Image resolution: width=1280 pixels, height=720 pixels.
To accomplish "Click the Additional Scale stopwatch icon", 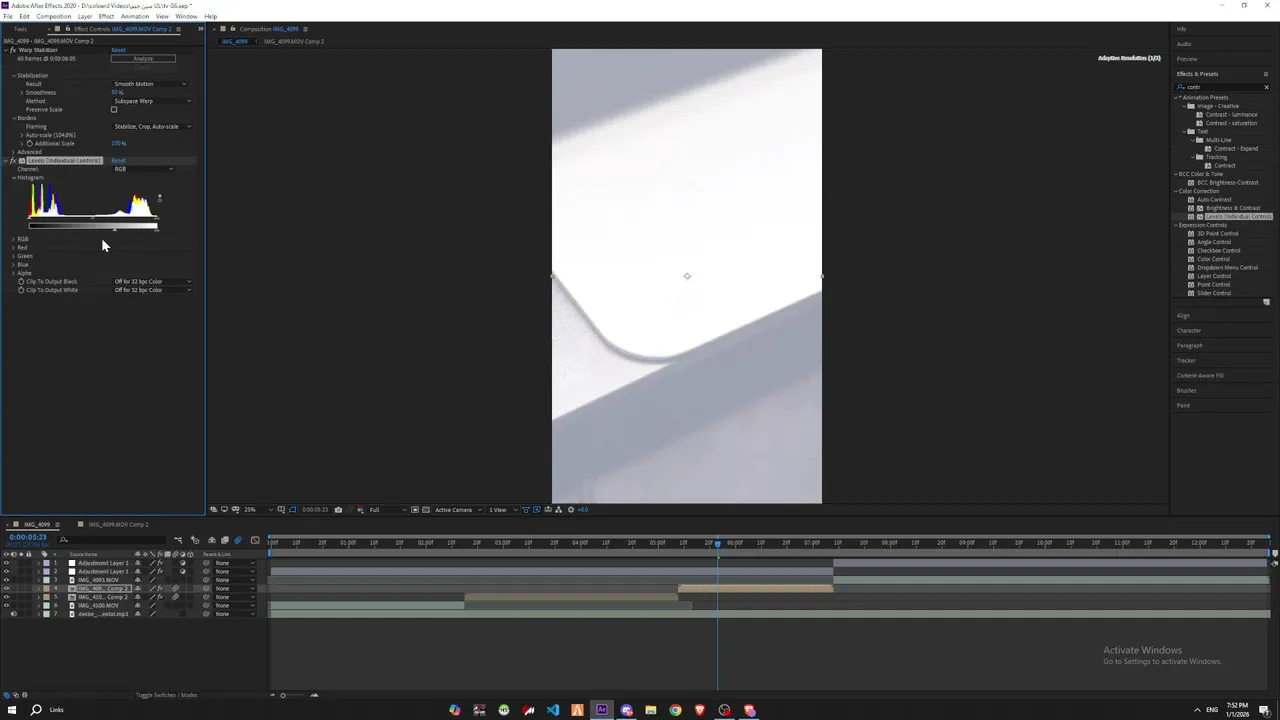I will 30,143.
